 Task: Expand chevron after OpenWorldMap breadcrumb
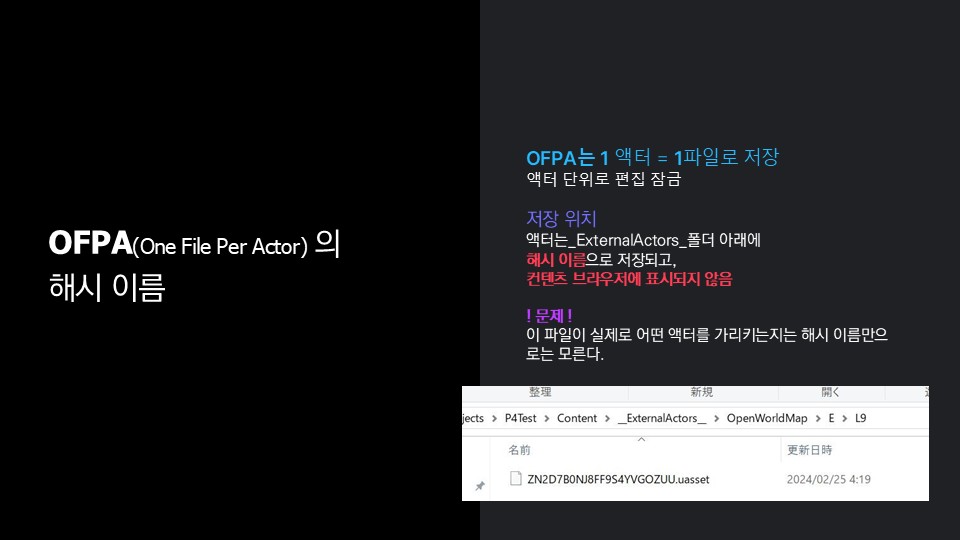[818, 419]
